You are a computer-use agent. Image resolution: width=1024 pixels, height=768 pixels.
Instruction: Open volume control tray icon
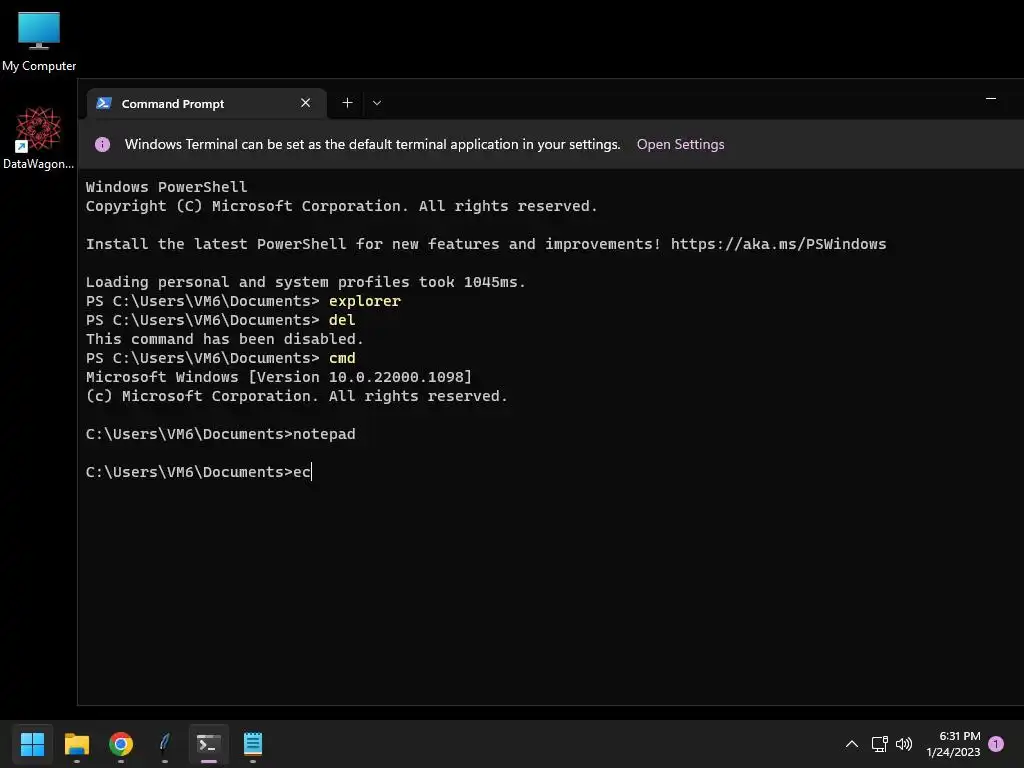point(904,744)
